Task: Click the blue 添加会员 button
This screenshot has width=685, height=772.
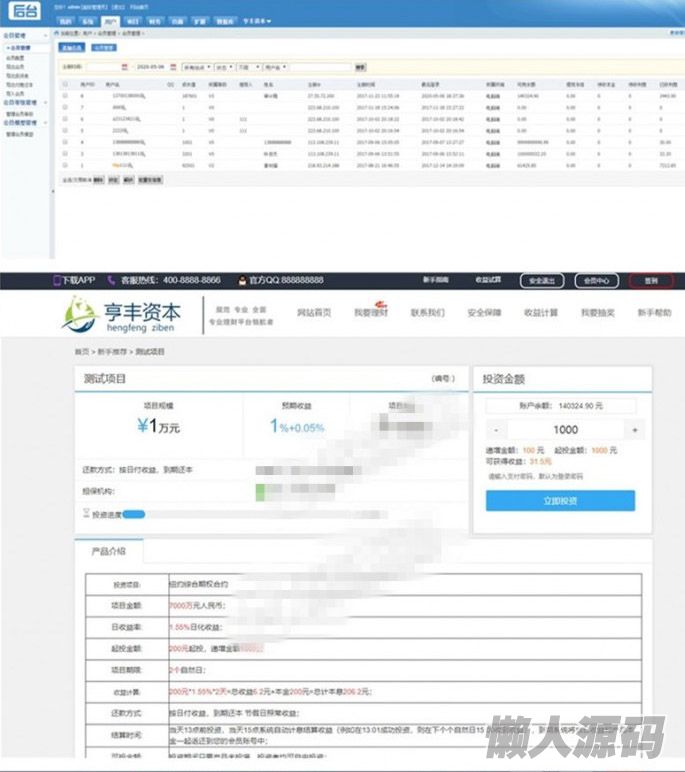Action: pyautogui.click(x=72, y=48)
